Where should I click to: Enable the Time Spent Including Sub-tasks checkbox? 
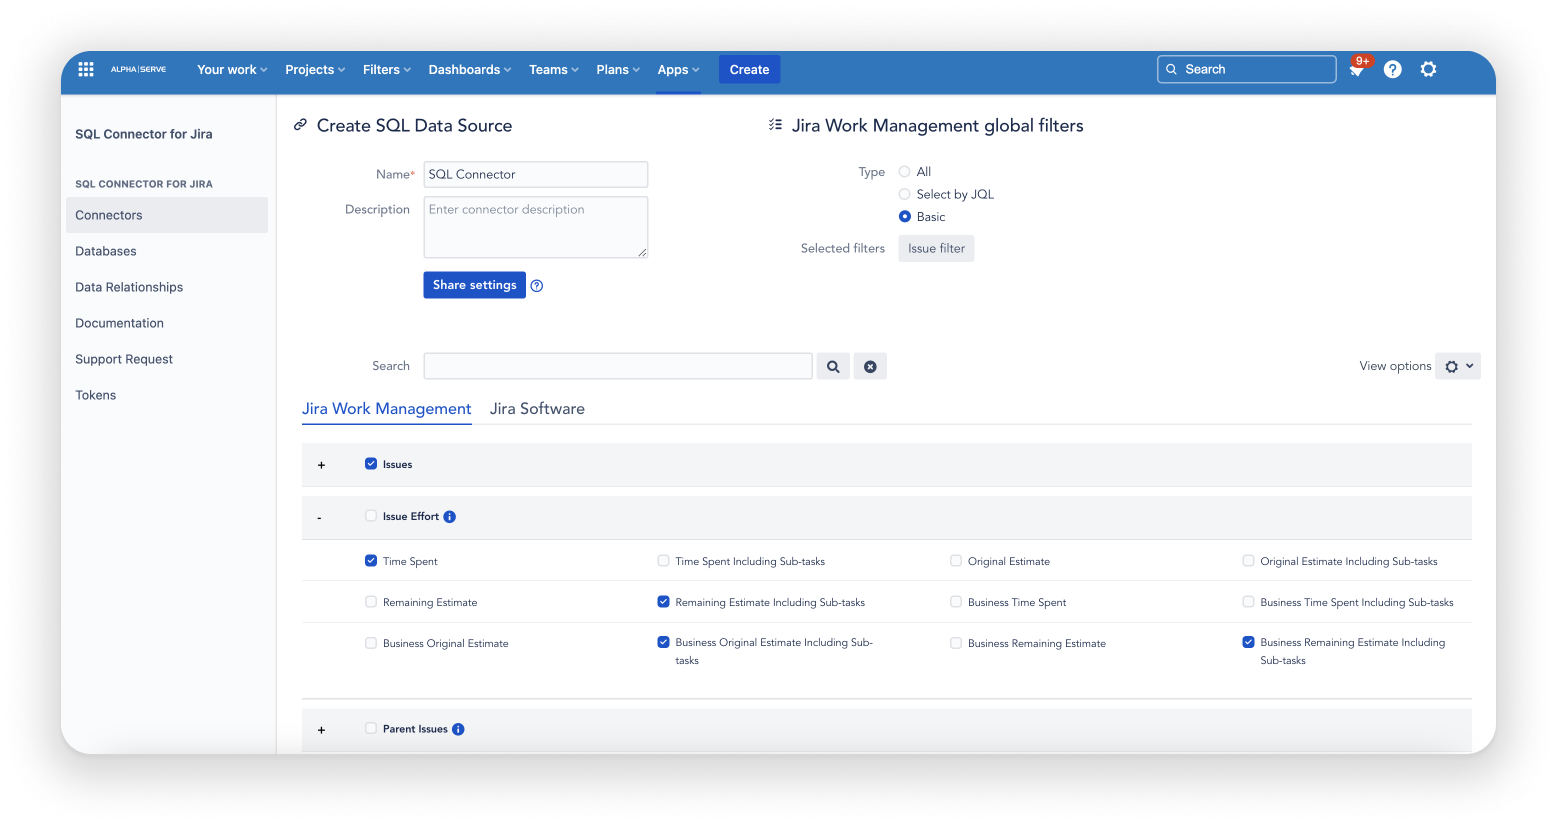(x=663, y=561)
